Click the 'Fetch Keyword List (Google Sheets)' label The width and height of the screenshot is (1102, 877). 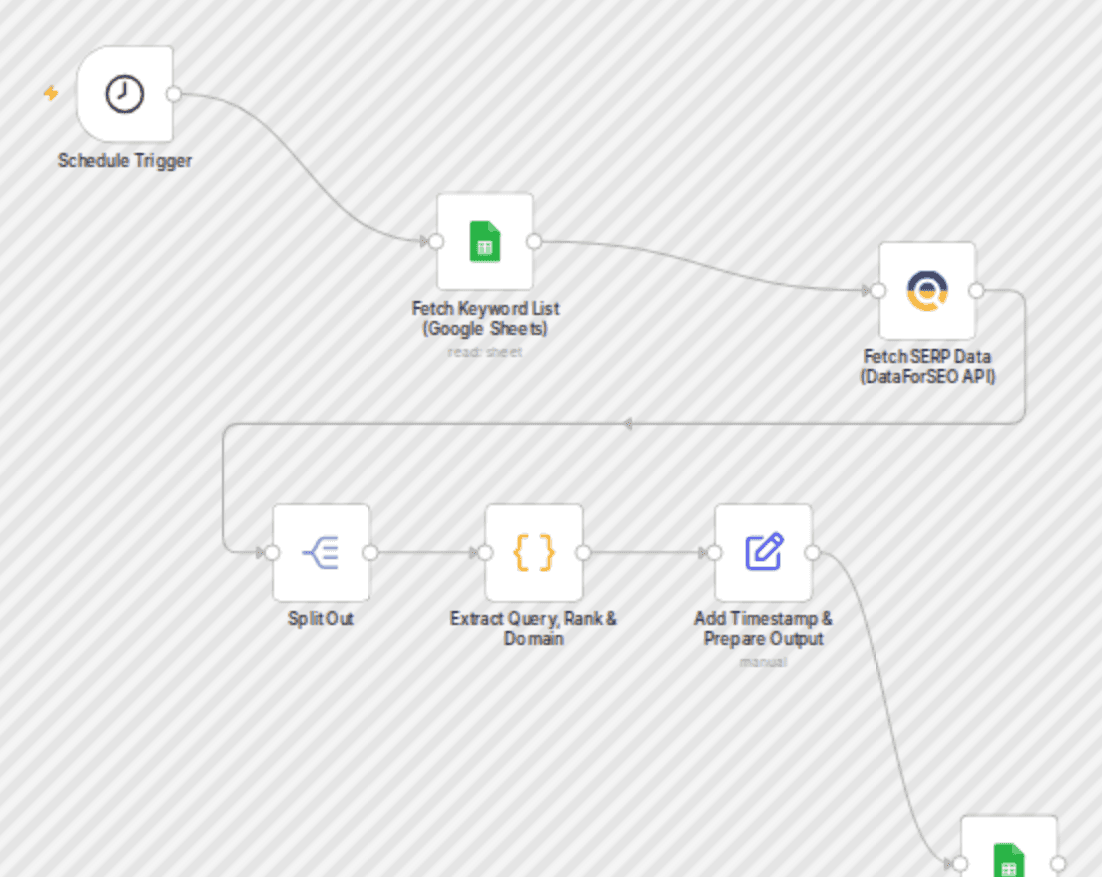pyautogui.click(x=485, y=318)
